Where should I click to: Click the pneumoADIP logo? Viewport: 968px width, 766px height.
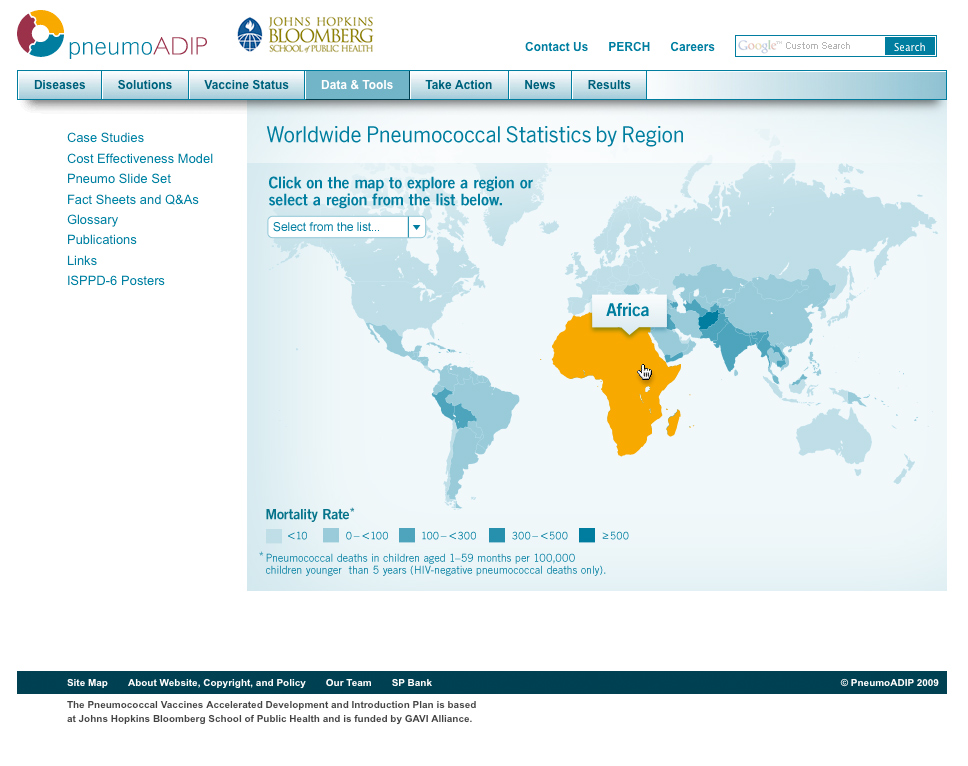pos(111,35)
